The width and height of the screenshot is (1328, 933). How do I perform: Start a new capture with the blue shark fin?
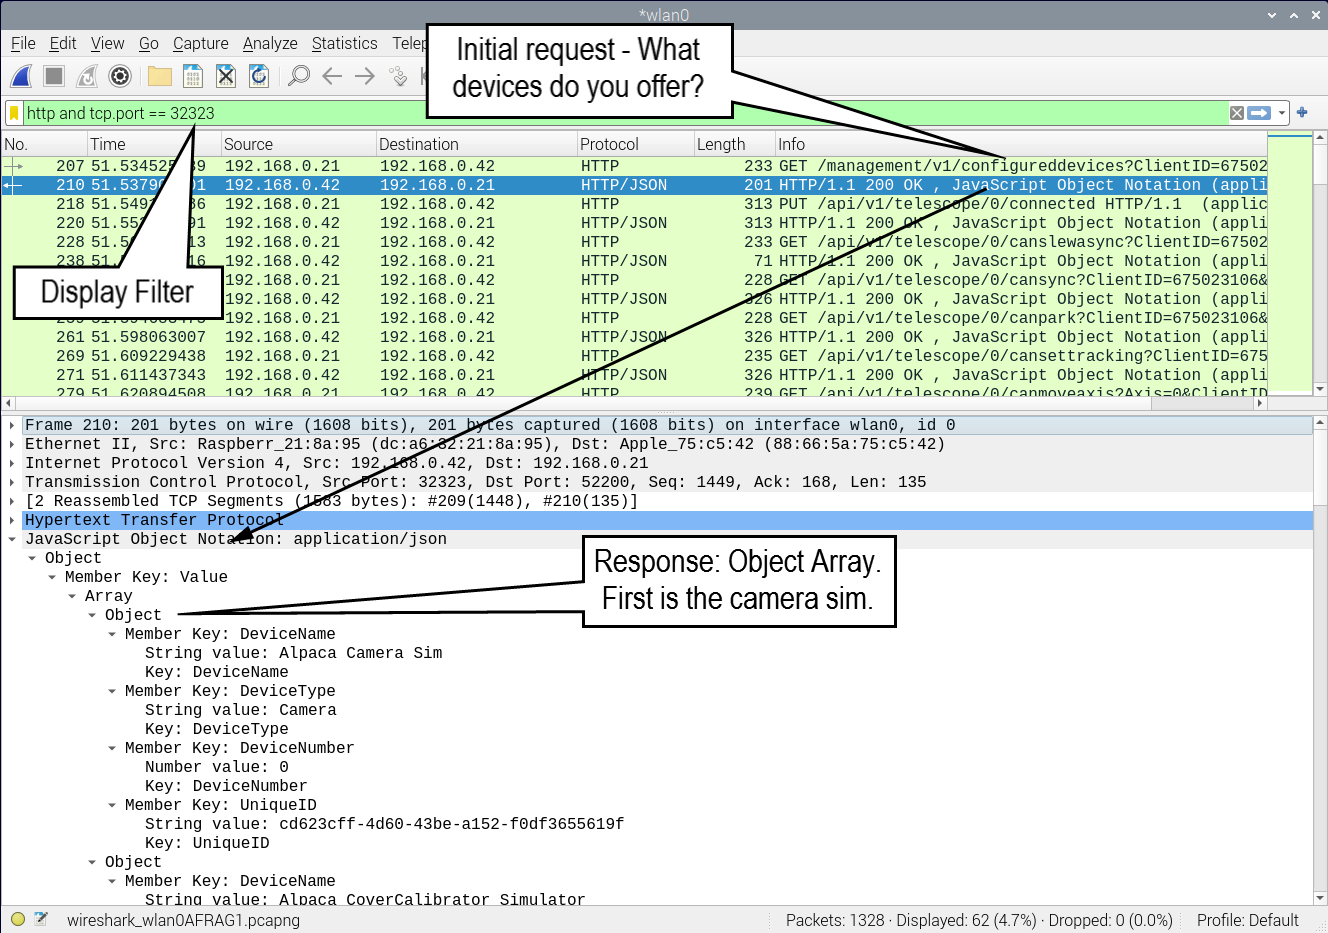(x=20, y=76)
